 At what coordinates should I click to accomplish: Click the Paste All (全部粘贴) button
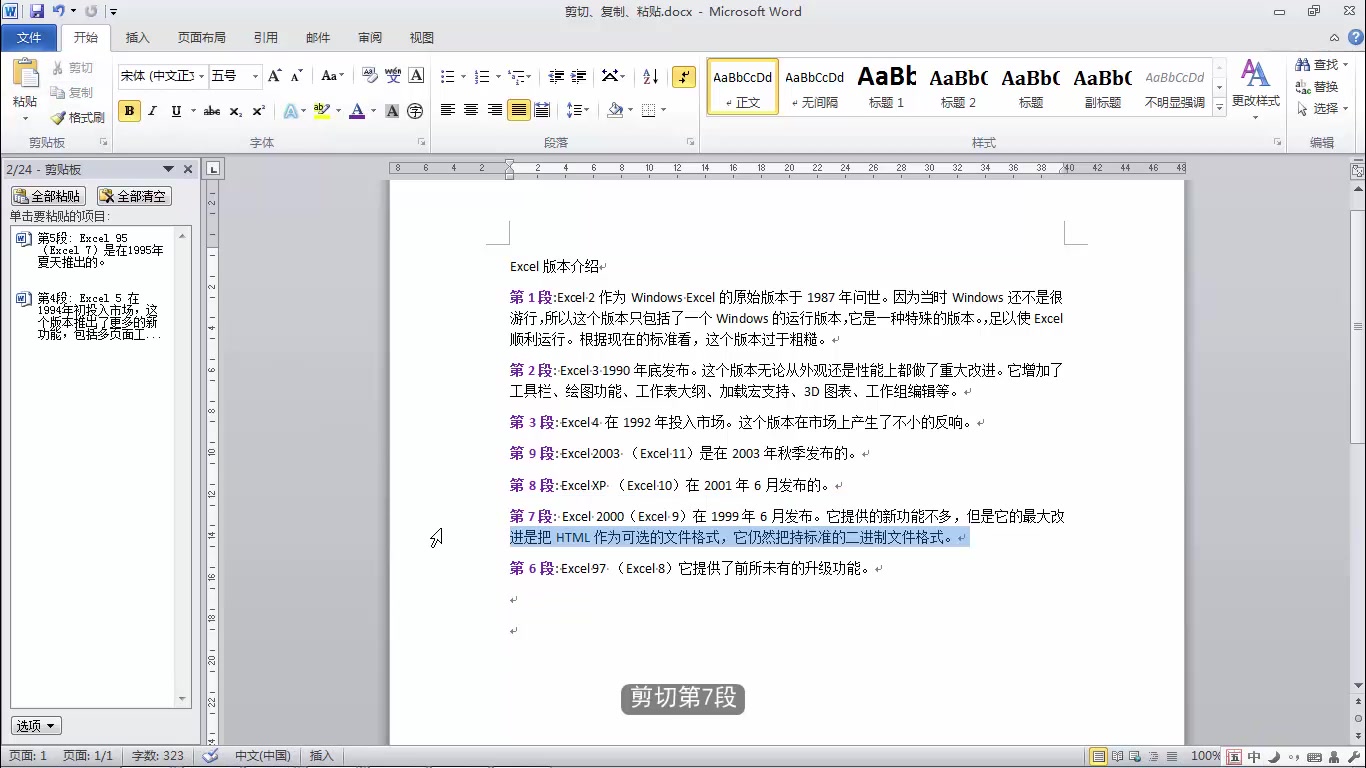(x=48, y=196)
